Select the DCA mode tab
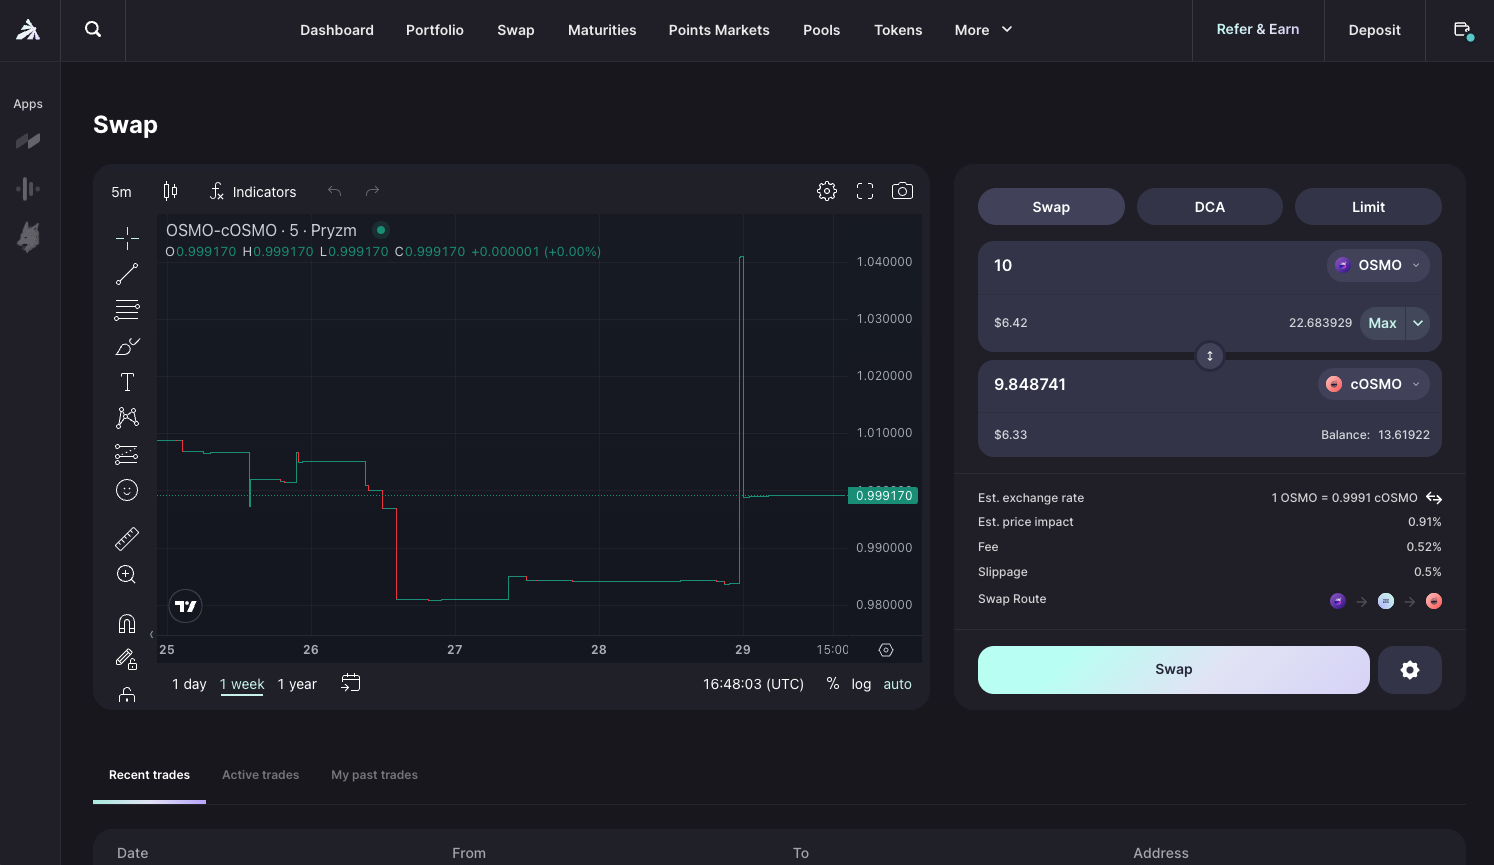This screenshot has width=1494, height=865. click(1210, 207)
